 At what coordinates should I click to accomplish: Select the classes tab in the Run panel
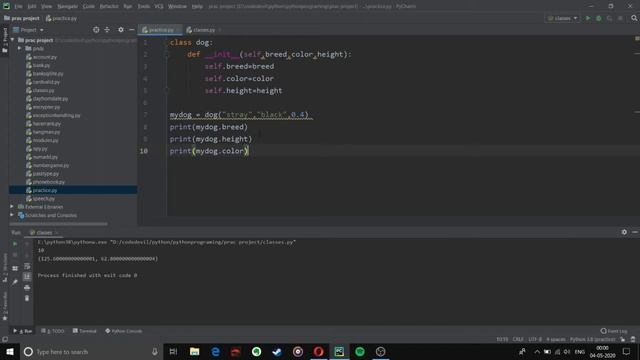click(x=44, y=233)
